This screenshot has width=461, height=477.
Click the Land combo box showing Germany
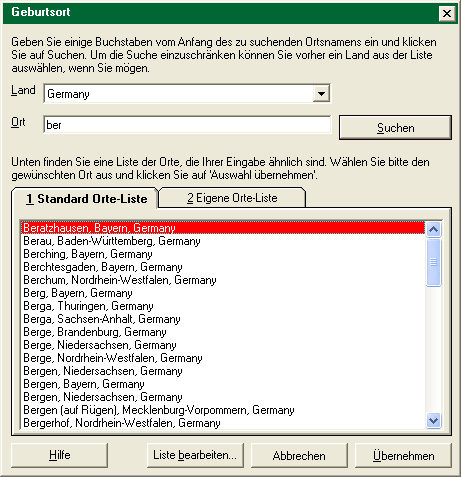point(187,94)
